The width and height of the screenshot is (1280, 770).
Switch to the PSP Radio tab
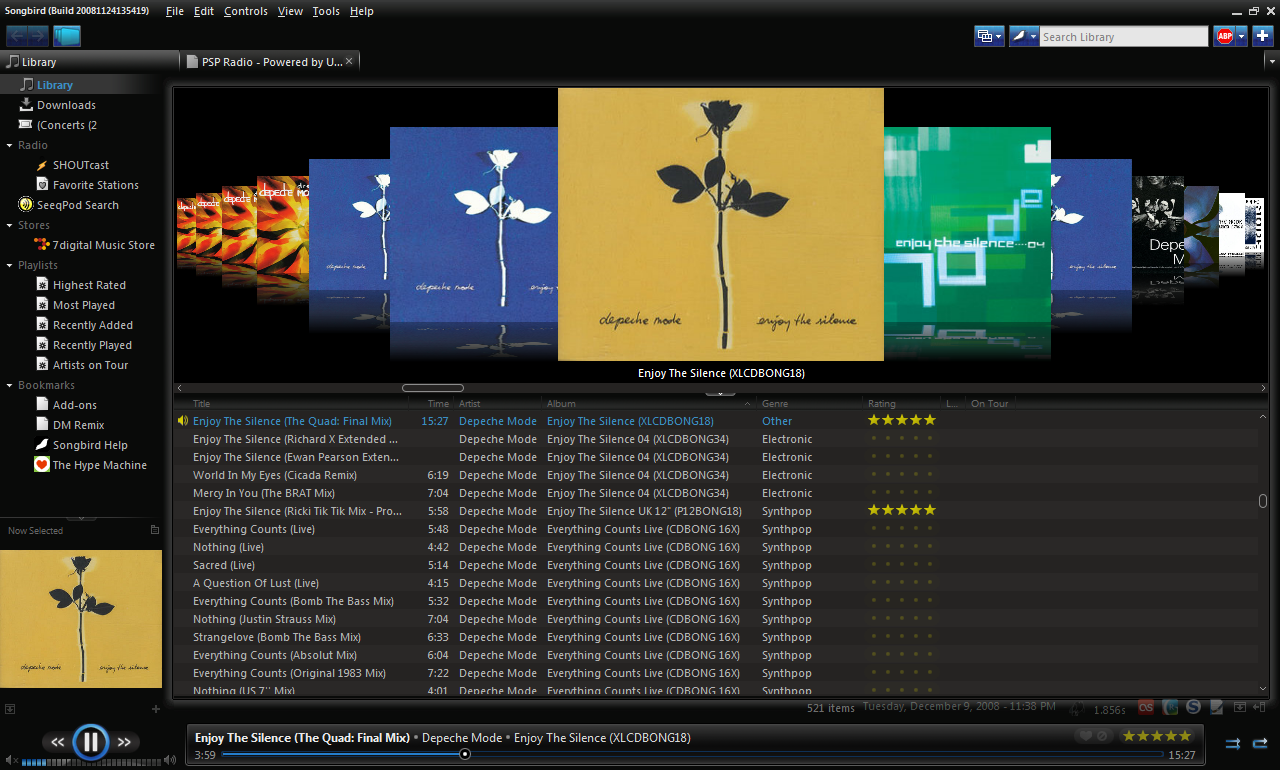coord(268,59)
